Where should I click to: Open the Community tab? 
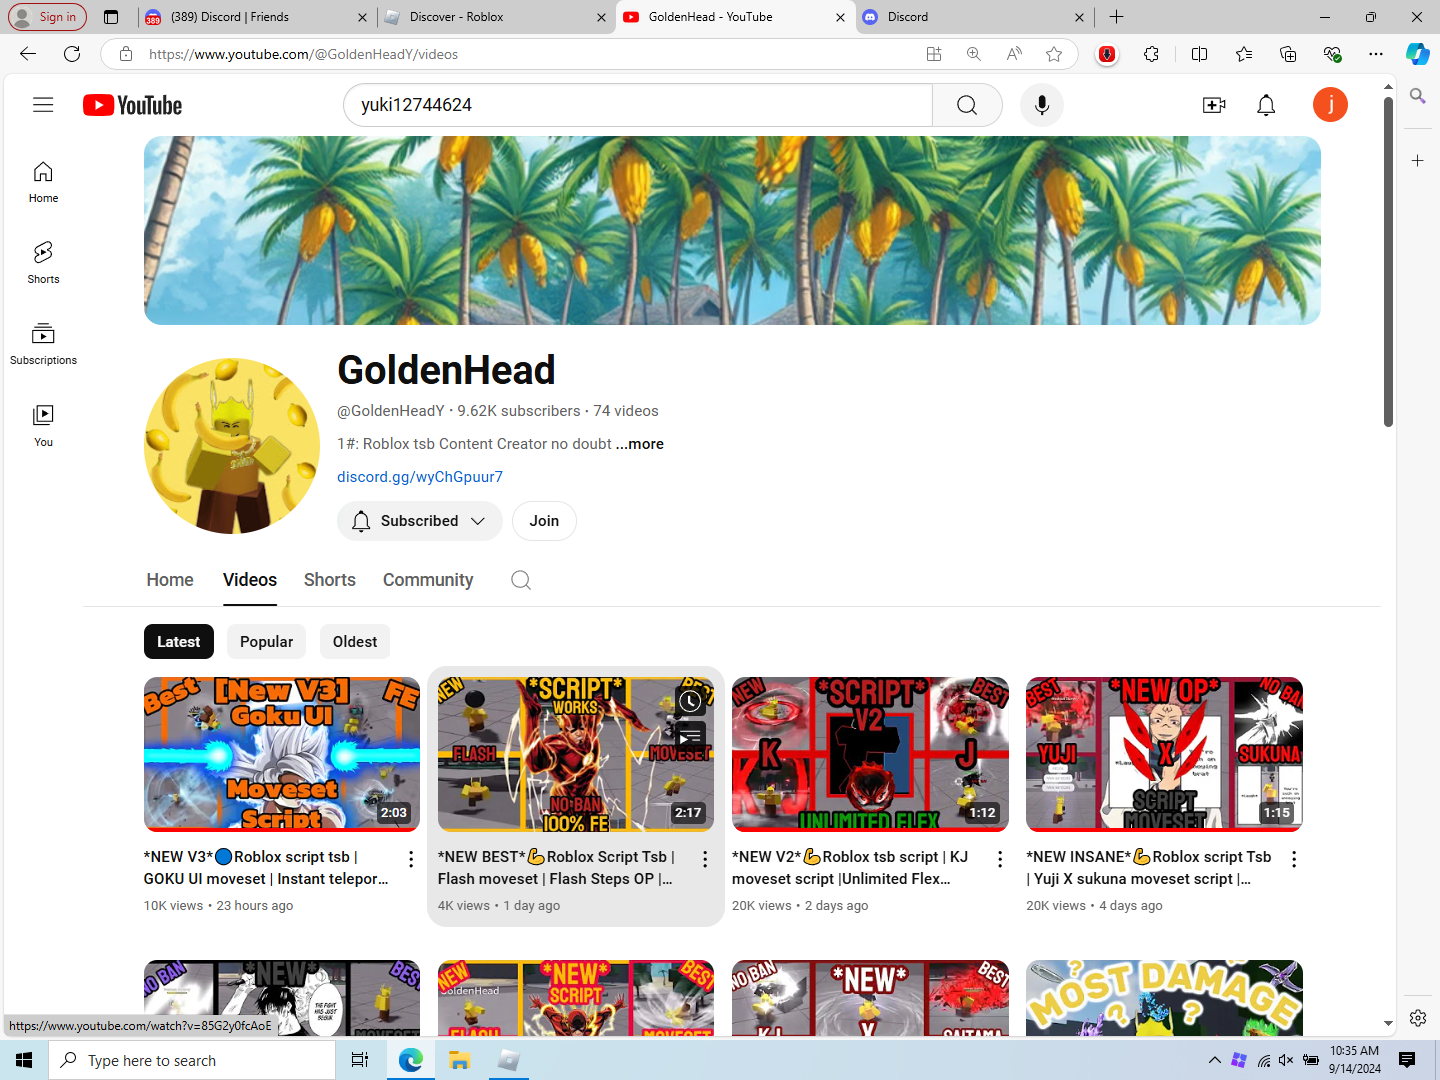[x=428, y=580]
